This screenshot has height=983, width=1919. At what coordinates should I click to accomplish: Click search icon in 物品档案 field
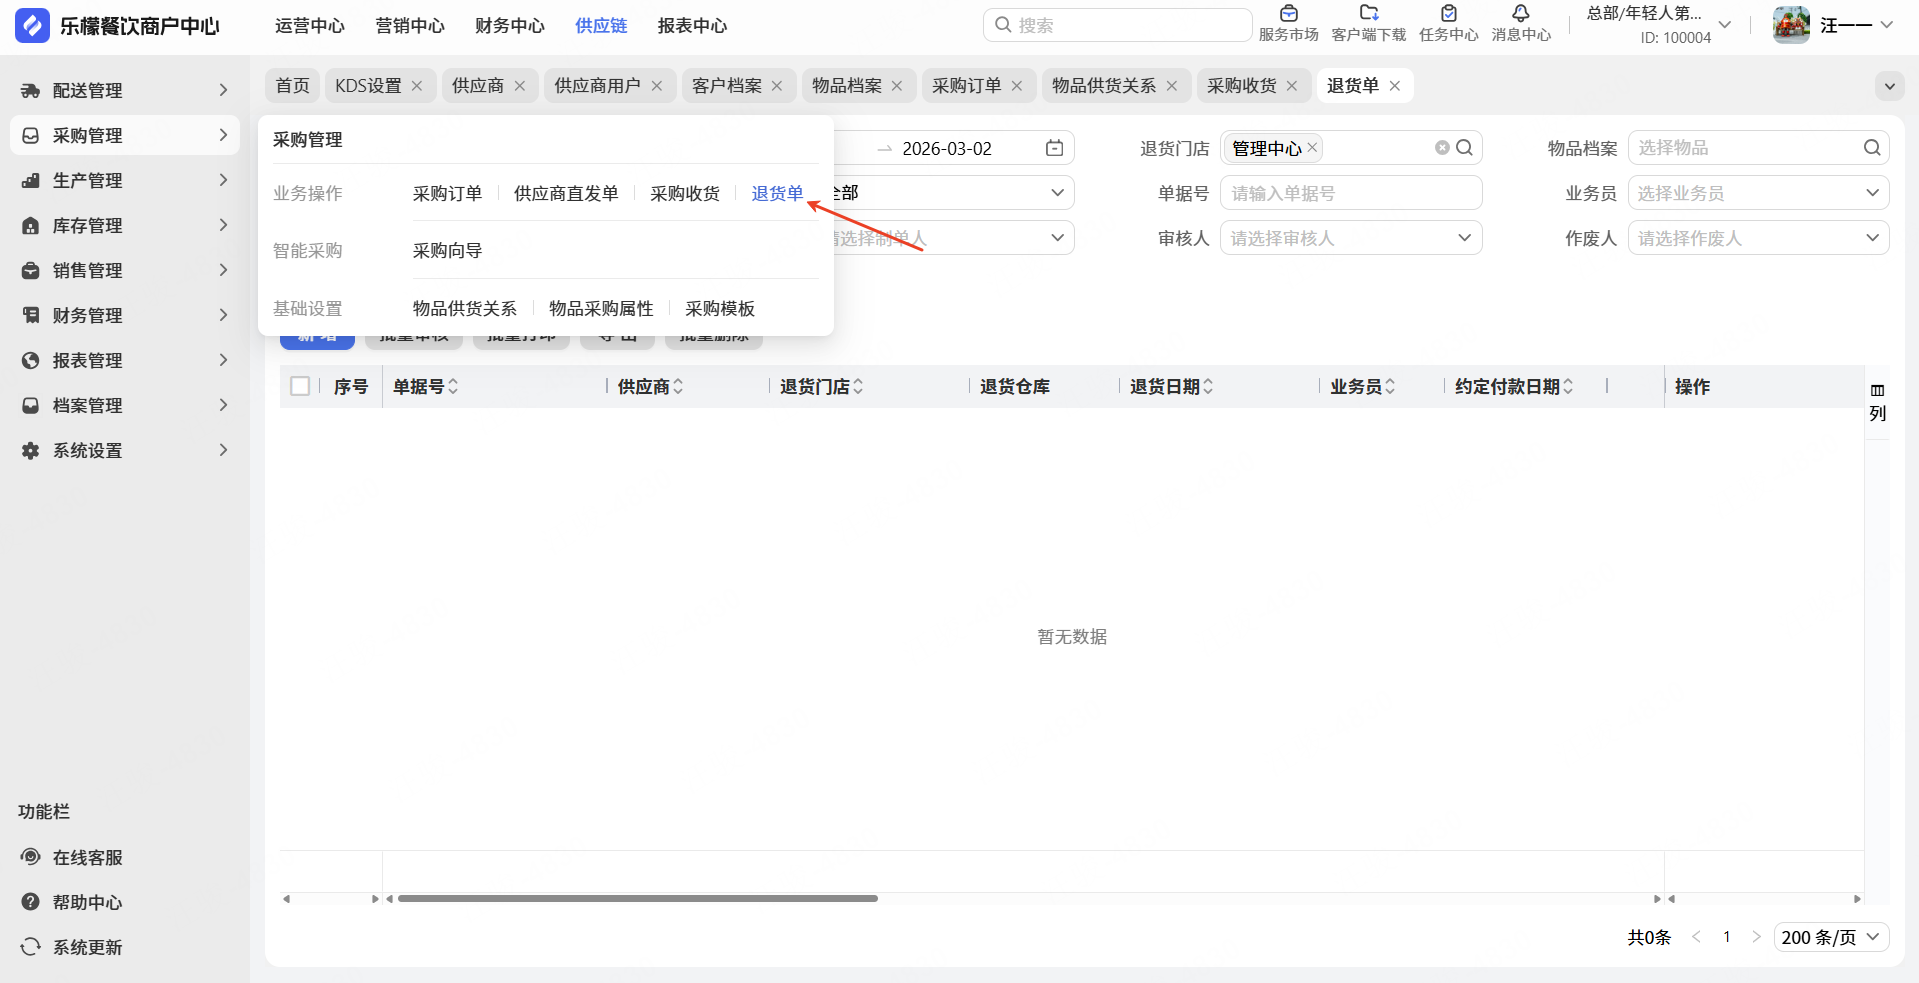pyautogui.click(x=1872, y=148)
